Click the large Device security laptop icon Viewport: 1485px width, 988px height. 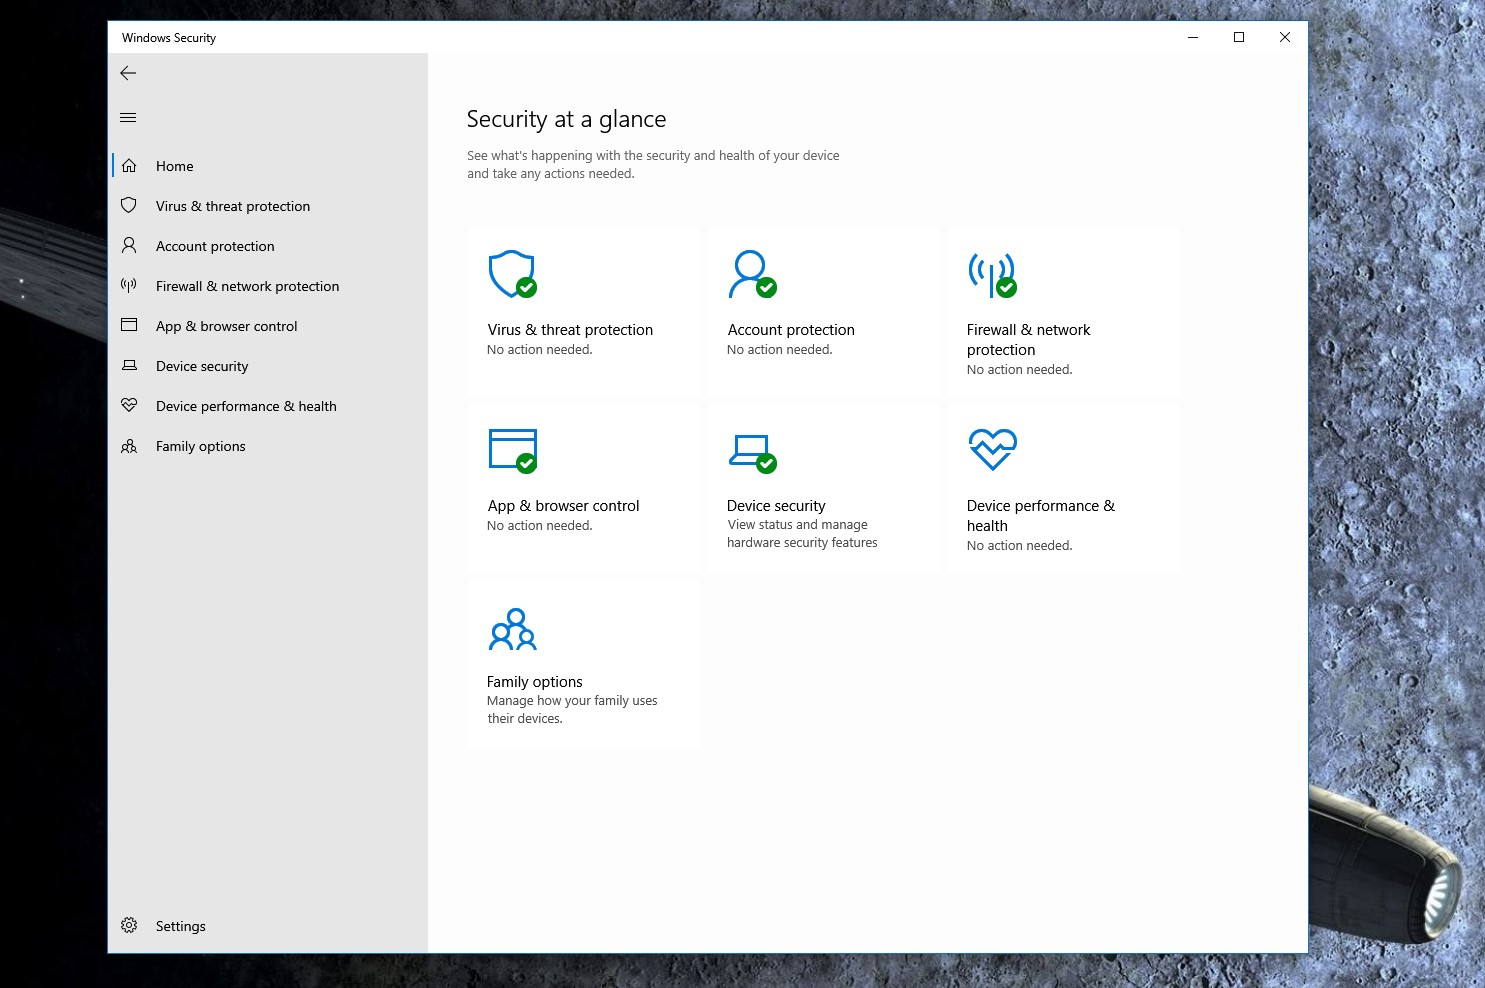coord(752,453)
